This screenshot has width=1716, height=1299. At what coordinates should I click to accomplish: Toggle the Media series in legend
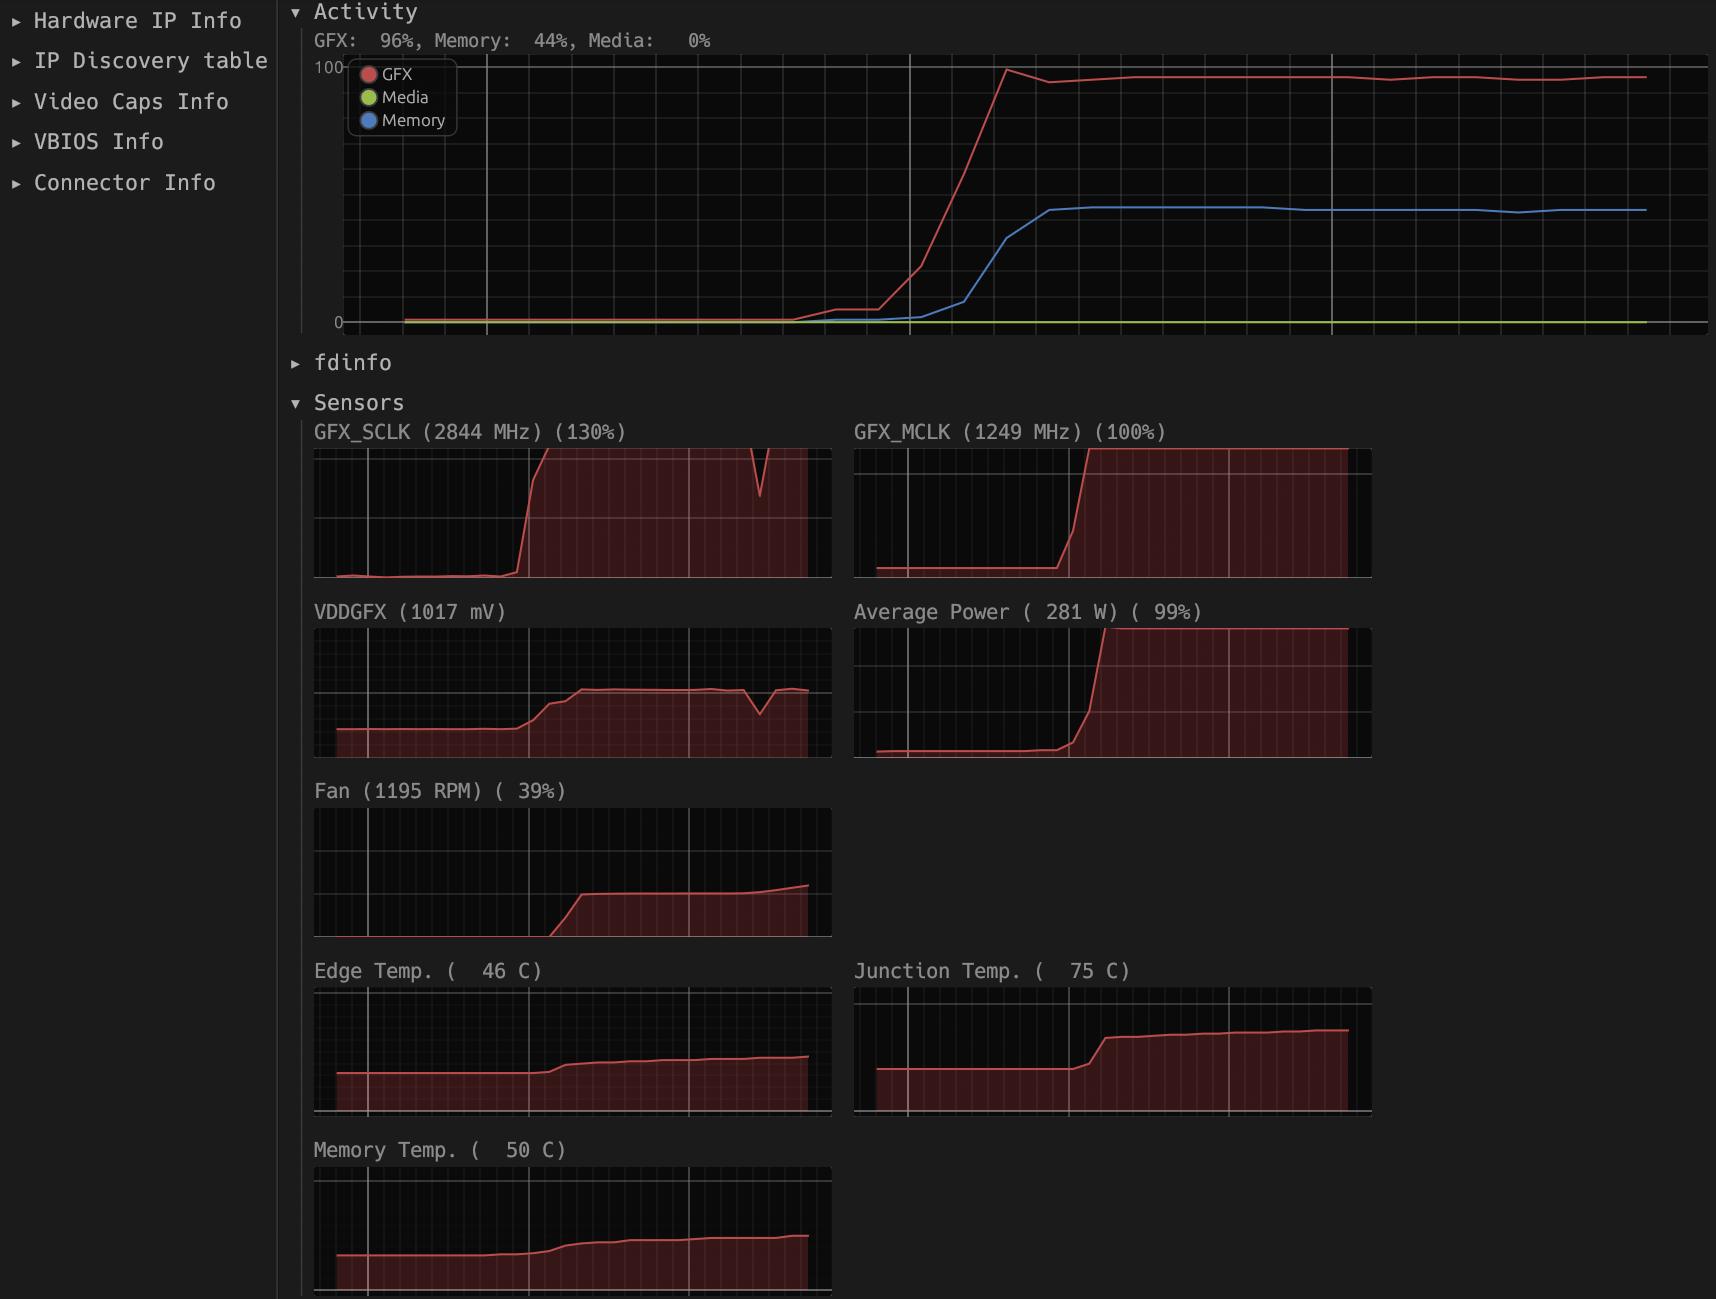(x=404, y=97)
